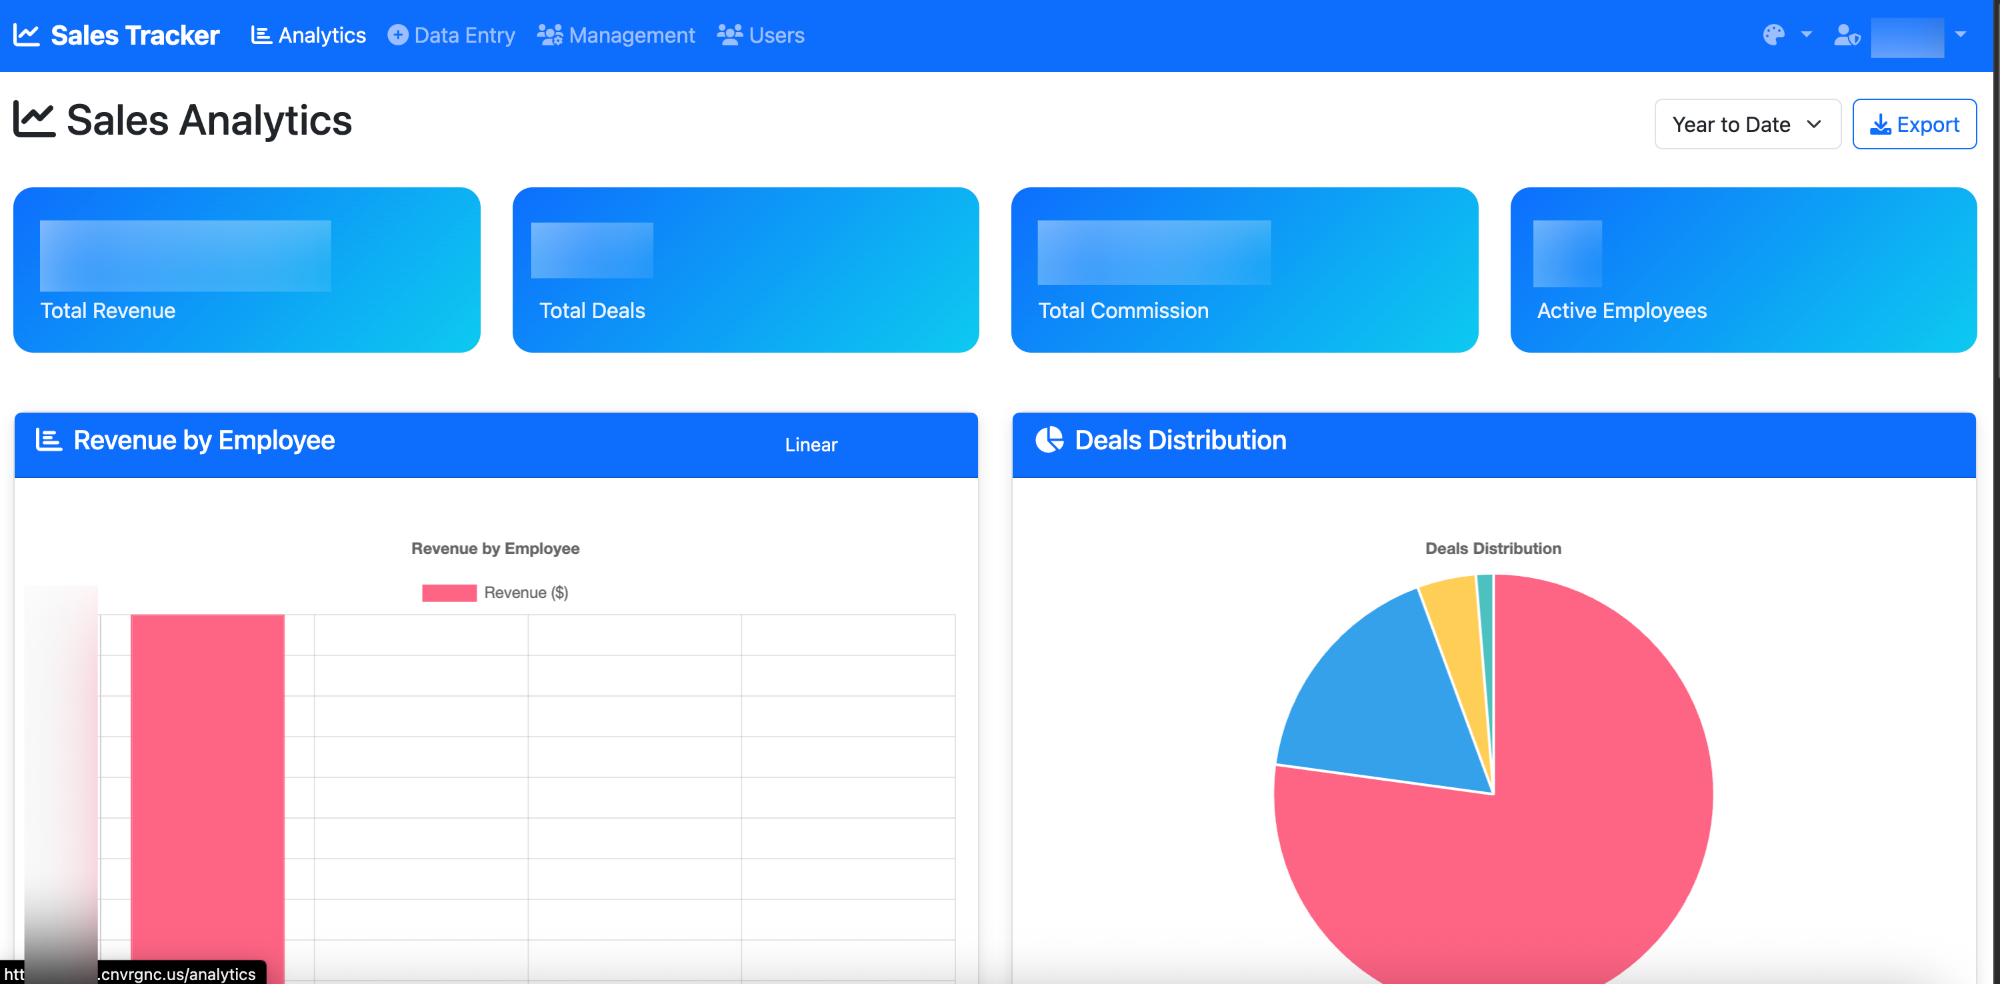Image resolution: width=2000 pixels, height=984 pixels.
Task: Click the plus icon beside Data Entry
Action: point(398,35)
